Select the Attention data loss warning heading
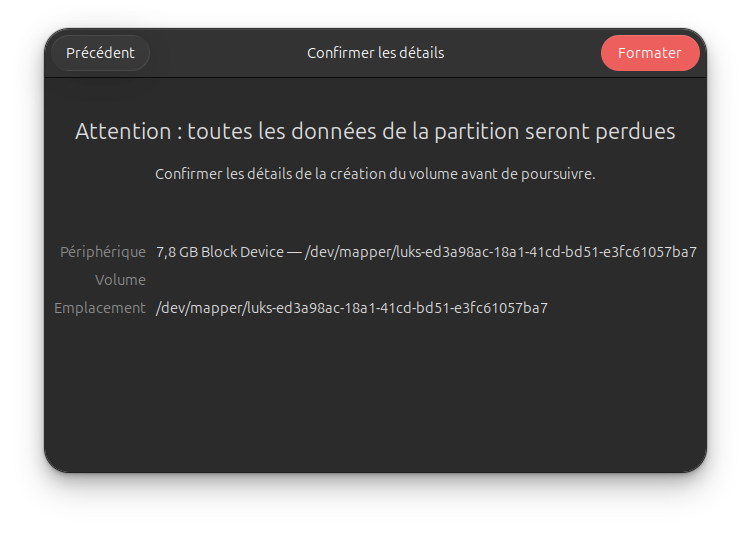 point(376,131)
